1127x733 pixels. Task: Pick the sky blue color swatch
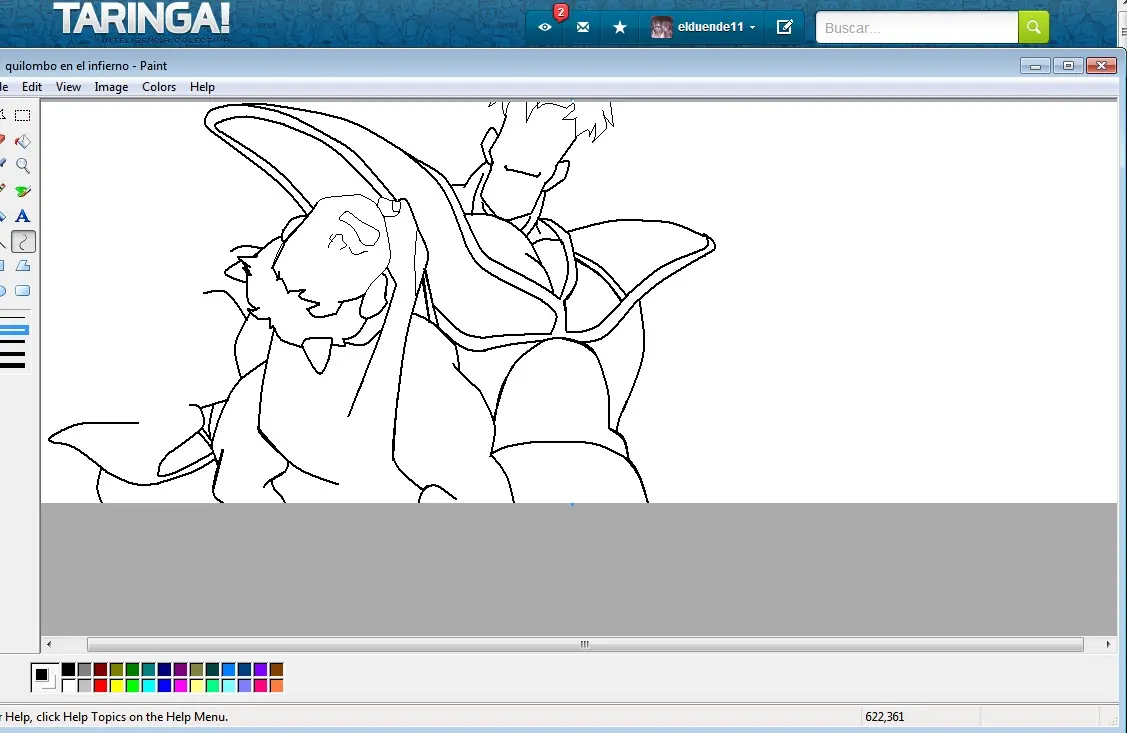[x=229, y=670]
